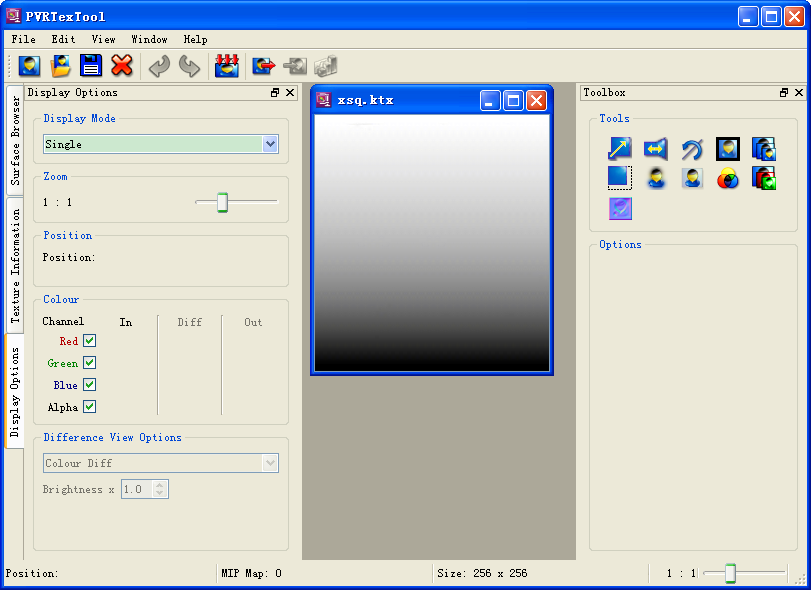Open the Display Mode dropdown showing Single

click(x=270, y=144)
